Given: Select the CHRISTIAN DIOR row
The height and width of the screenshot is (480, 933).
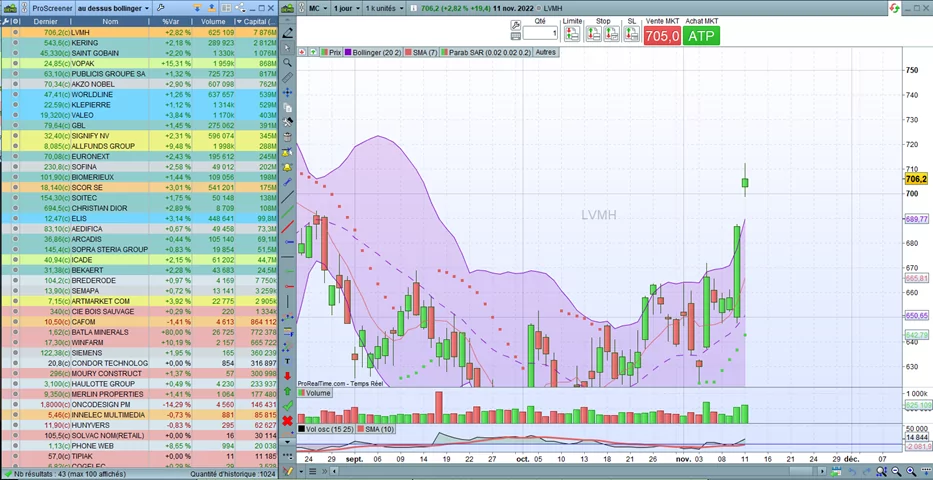Looking at the screenshot, I should (x=139, y=208).
